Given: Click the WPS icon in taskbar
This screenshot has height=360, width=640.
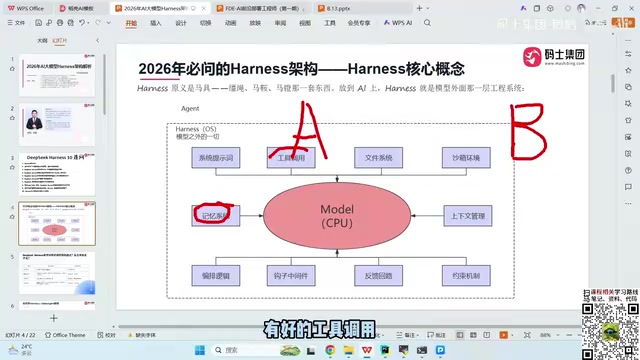Looking at the screenshot, I should pos(367,350).
